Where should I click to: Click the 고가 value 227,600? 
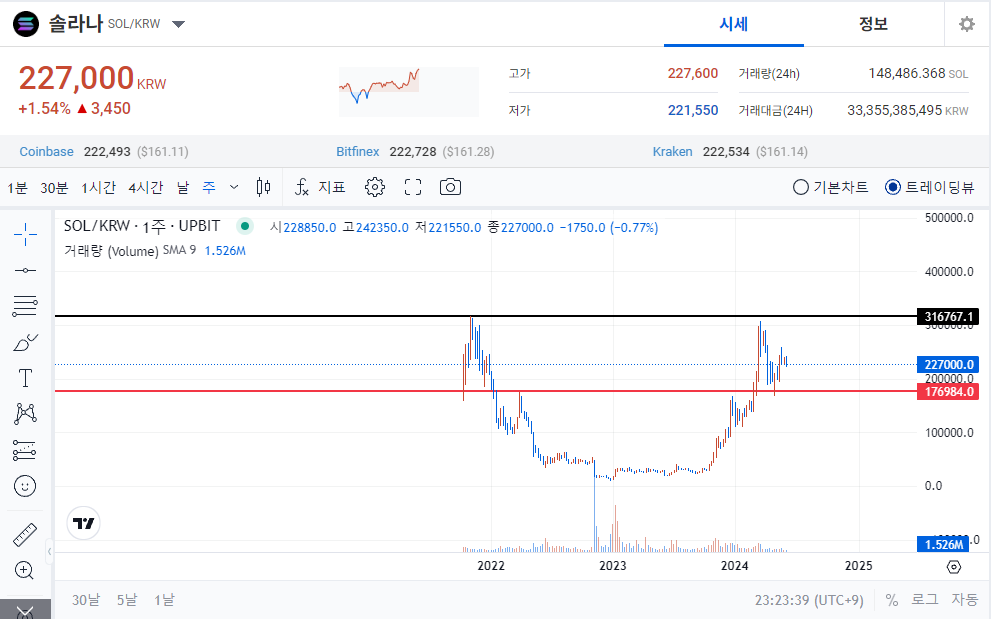693,73
